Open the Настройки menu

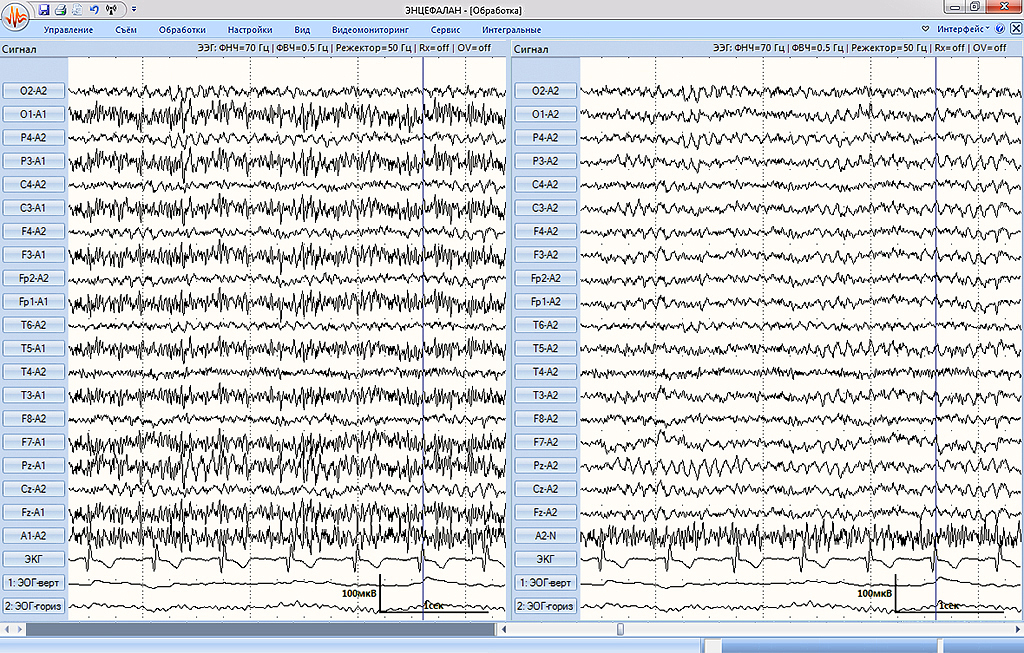[250, 29]
